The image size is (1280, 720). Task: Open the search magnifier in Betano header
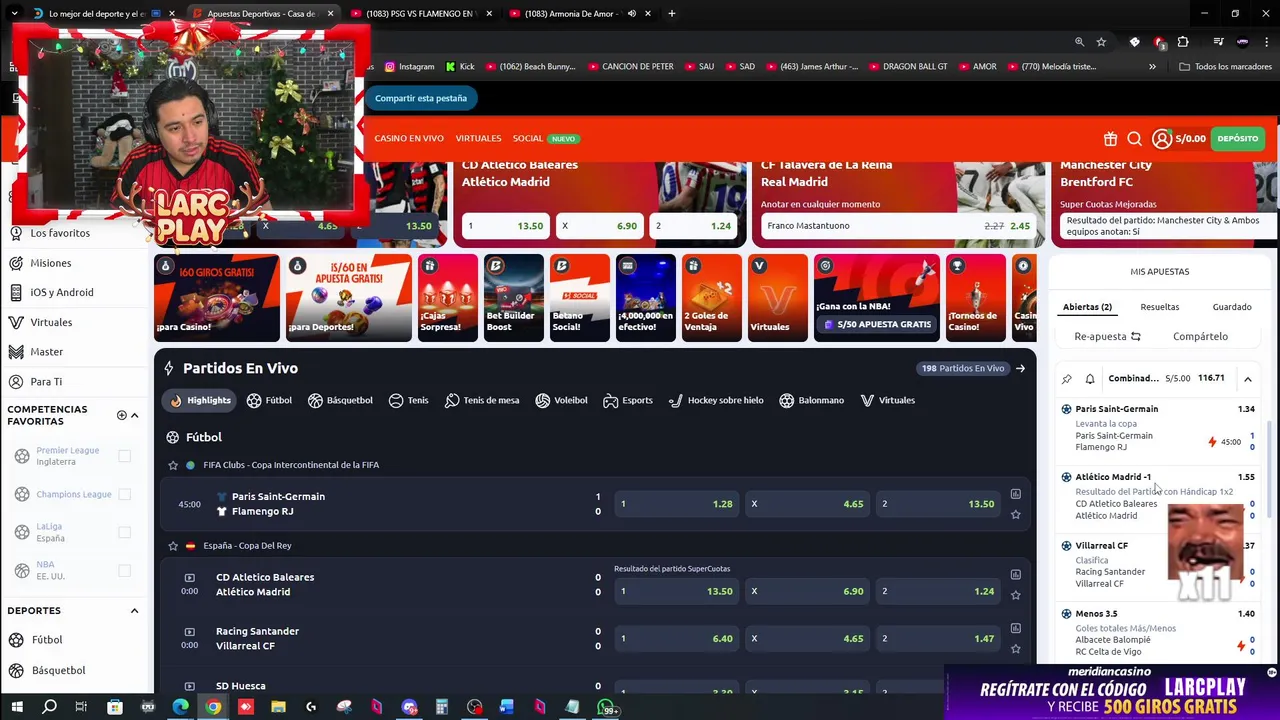1135,139
